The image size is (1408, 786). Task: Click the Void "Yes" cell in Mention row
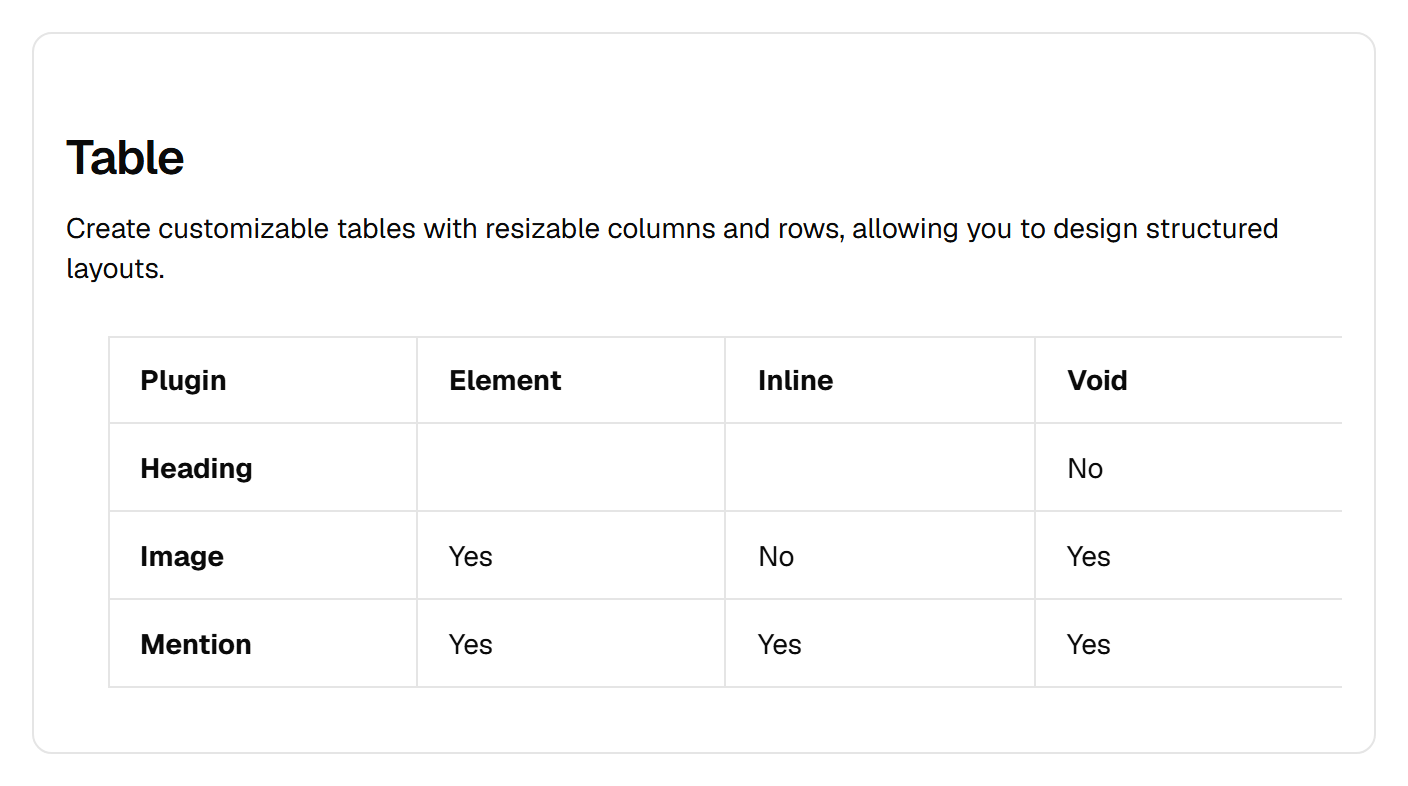tap(1188, 643)
